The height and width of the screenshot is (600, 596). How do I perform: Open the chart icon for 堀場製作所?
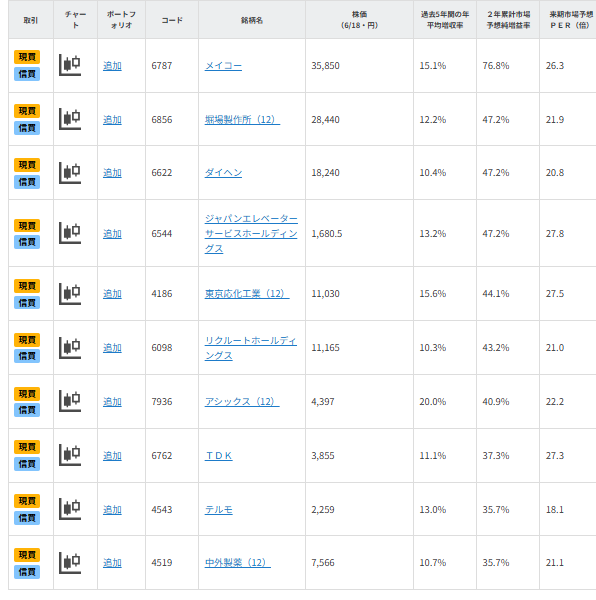pyautogui.click(x=70, y=119)
